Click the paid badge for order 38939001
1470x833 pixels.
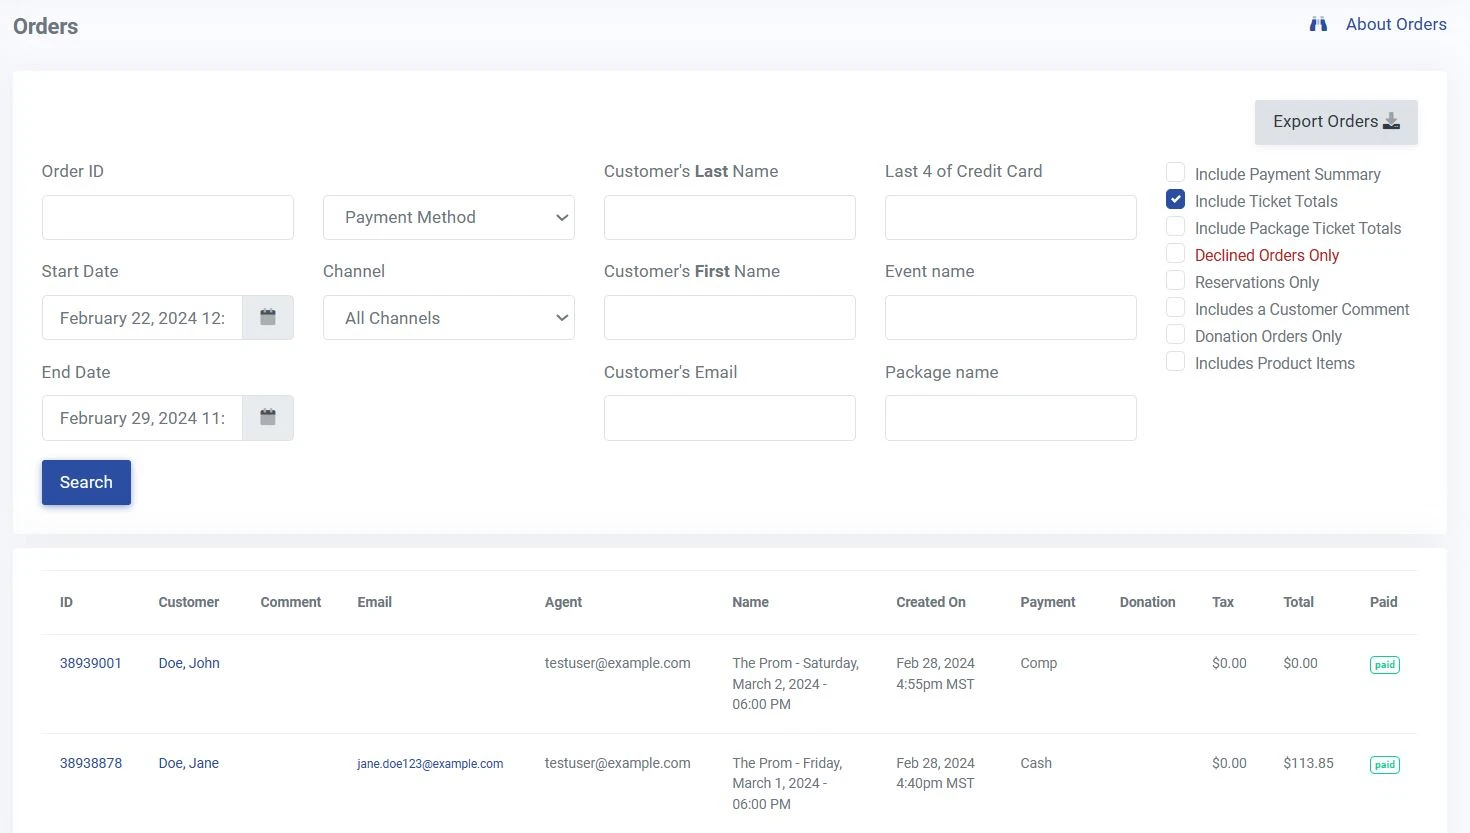coord(1384,665)
